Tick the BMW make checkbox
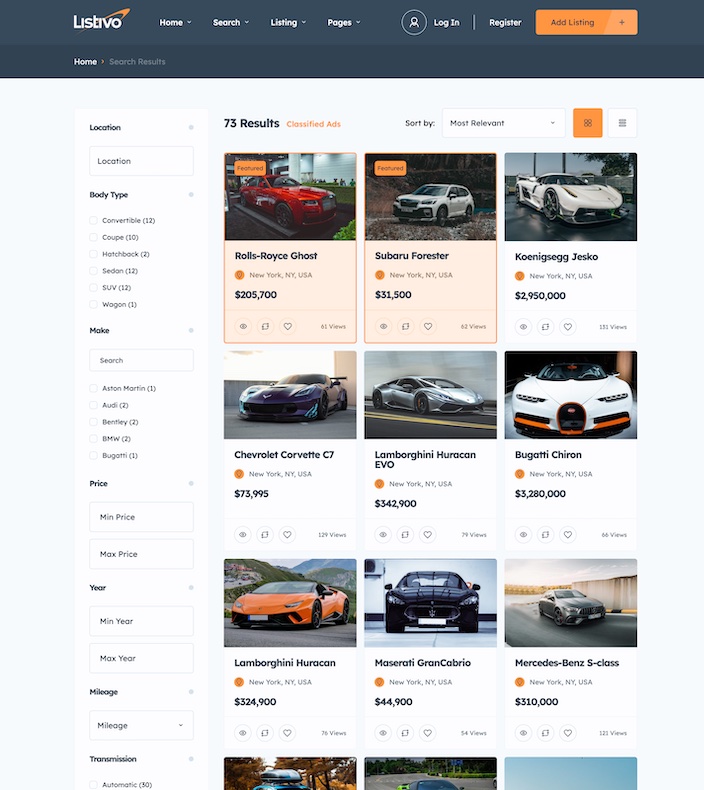Image resolution: width=704 pixels, height=790 pixels. point(94,439)
